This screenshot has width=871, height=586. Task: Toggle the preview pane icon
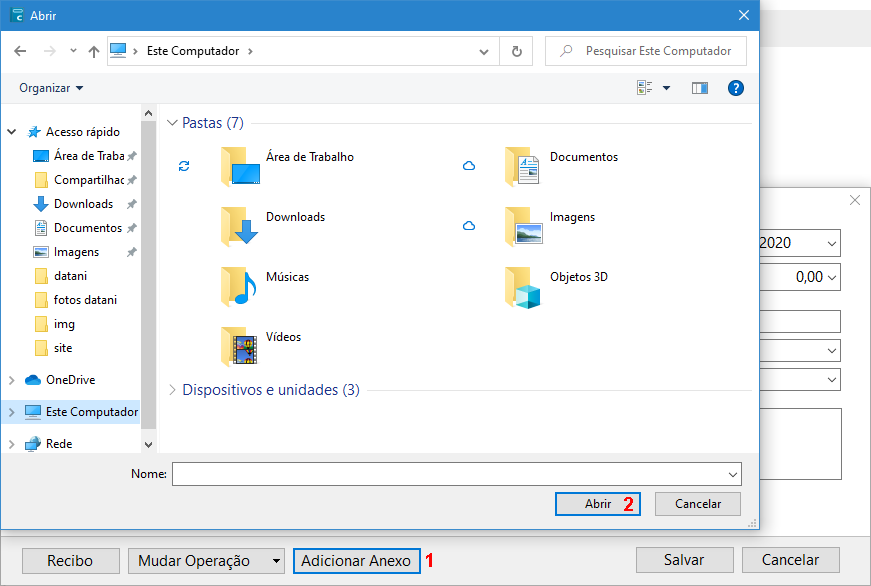pos(699,88)
